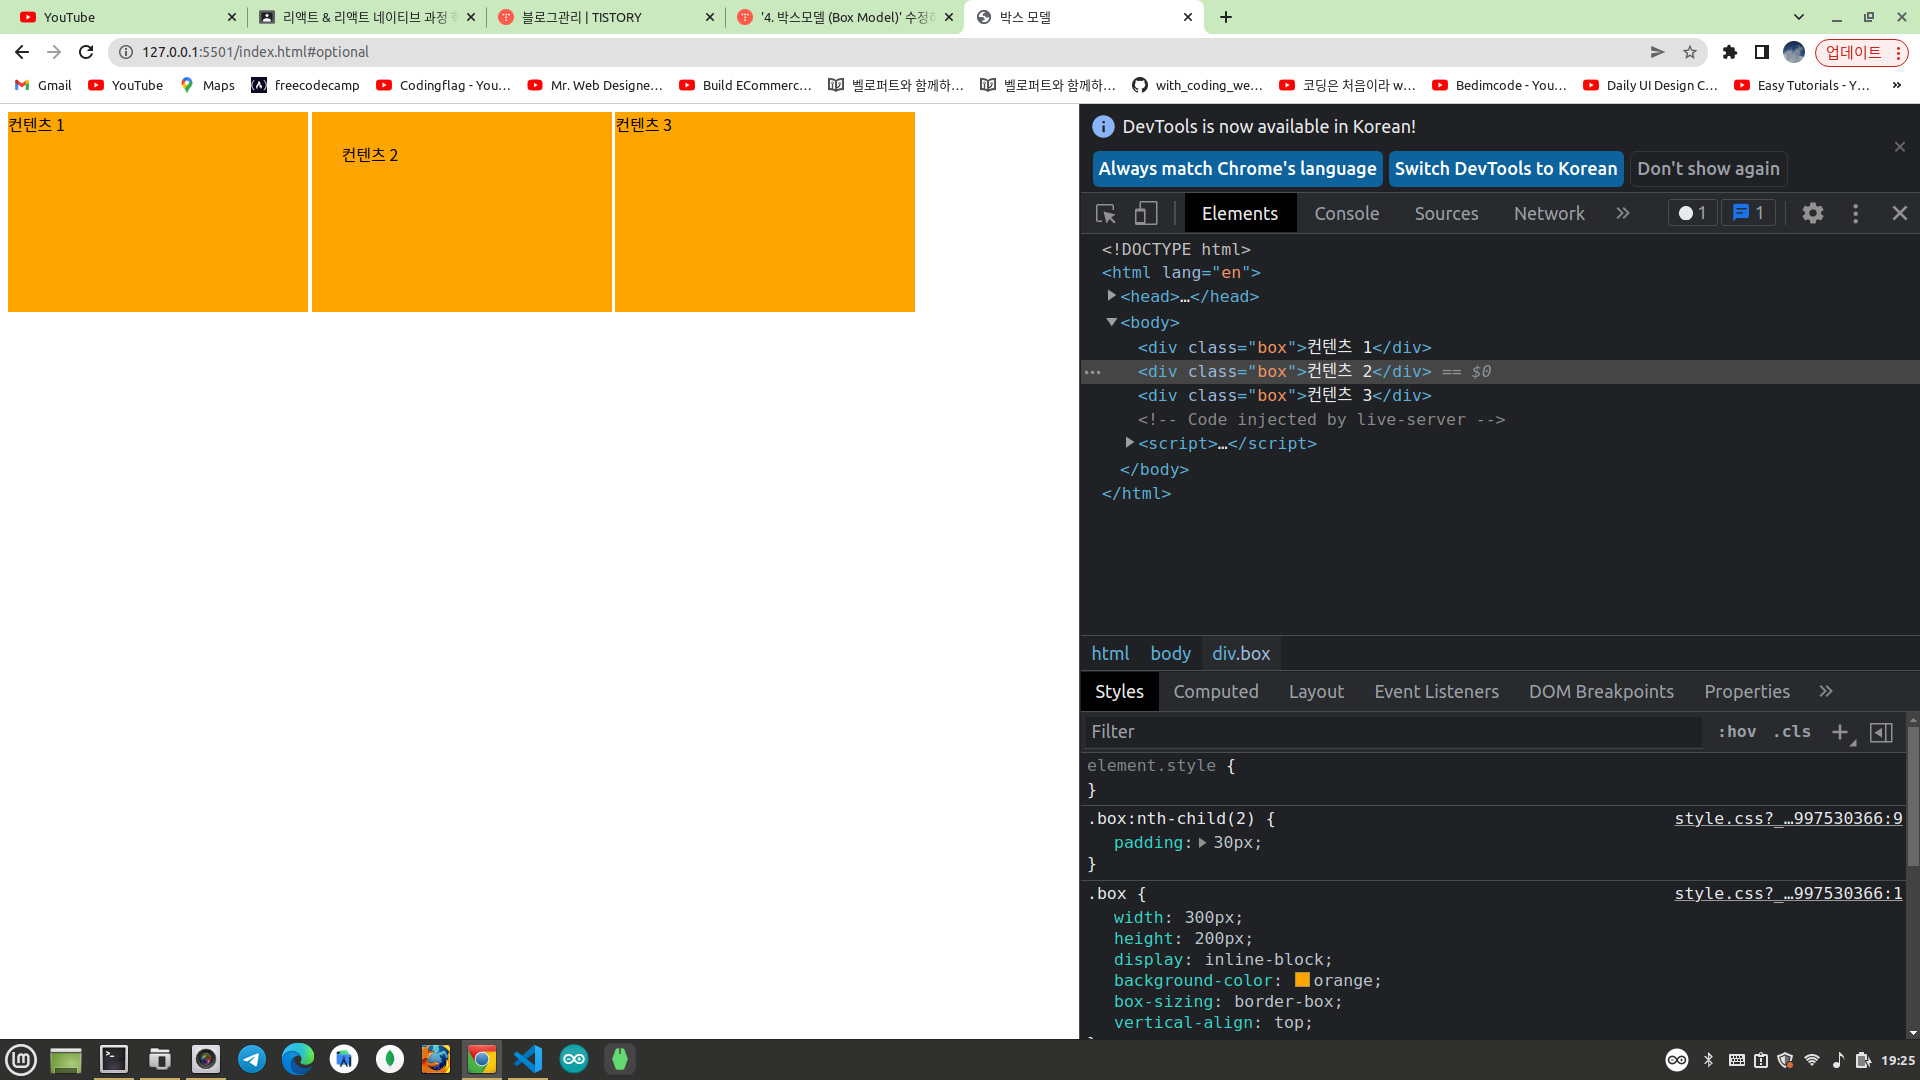Open DevTools settings gear
Image resolution: width=1920 pixels, height=1080 pixels.
(x=1812, y=214)
